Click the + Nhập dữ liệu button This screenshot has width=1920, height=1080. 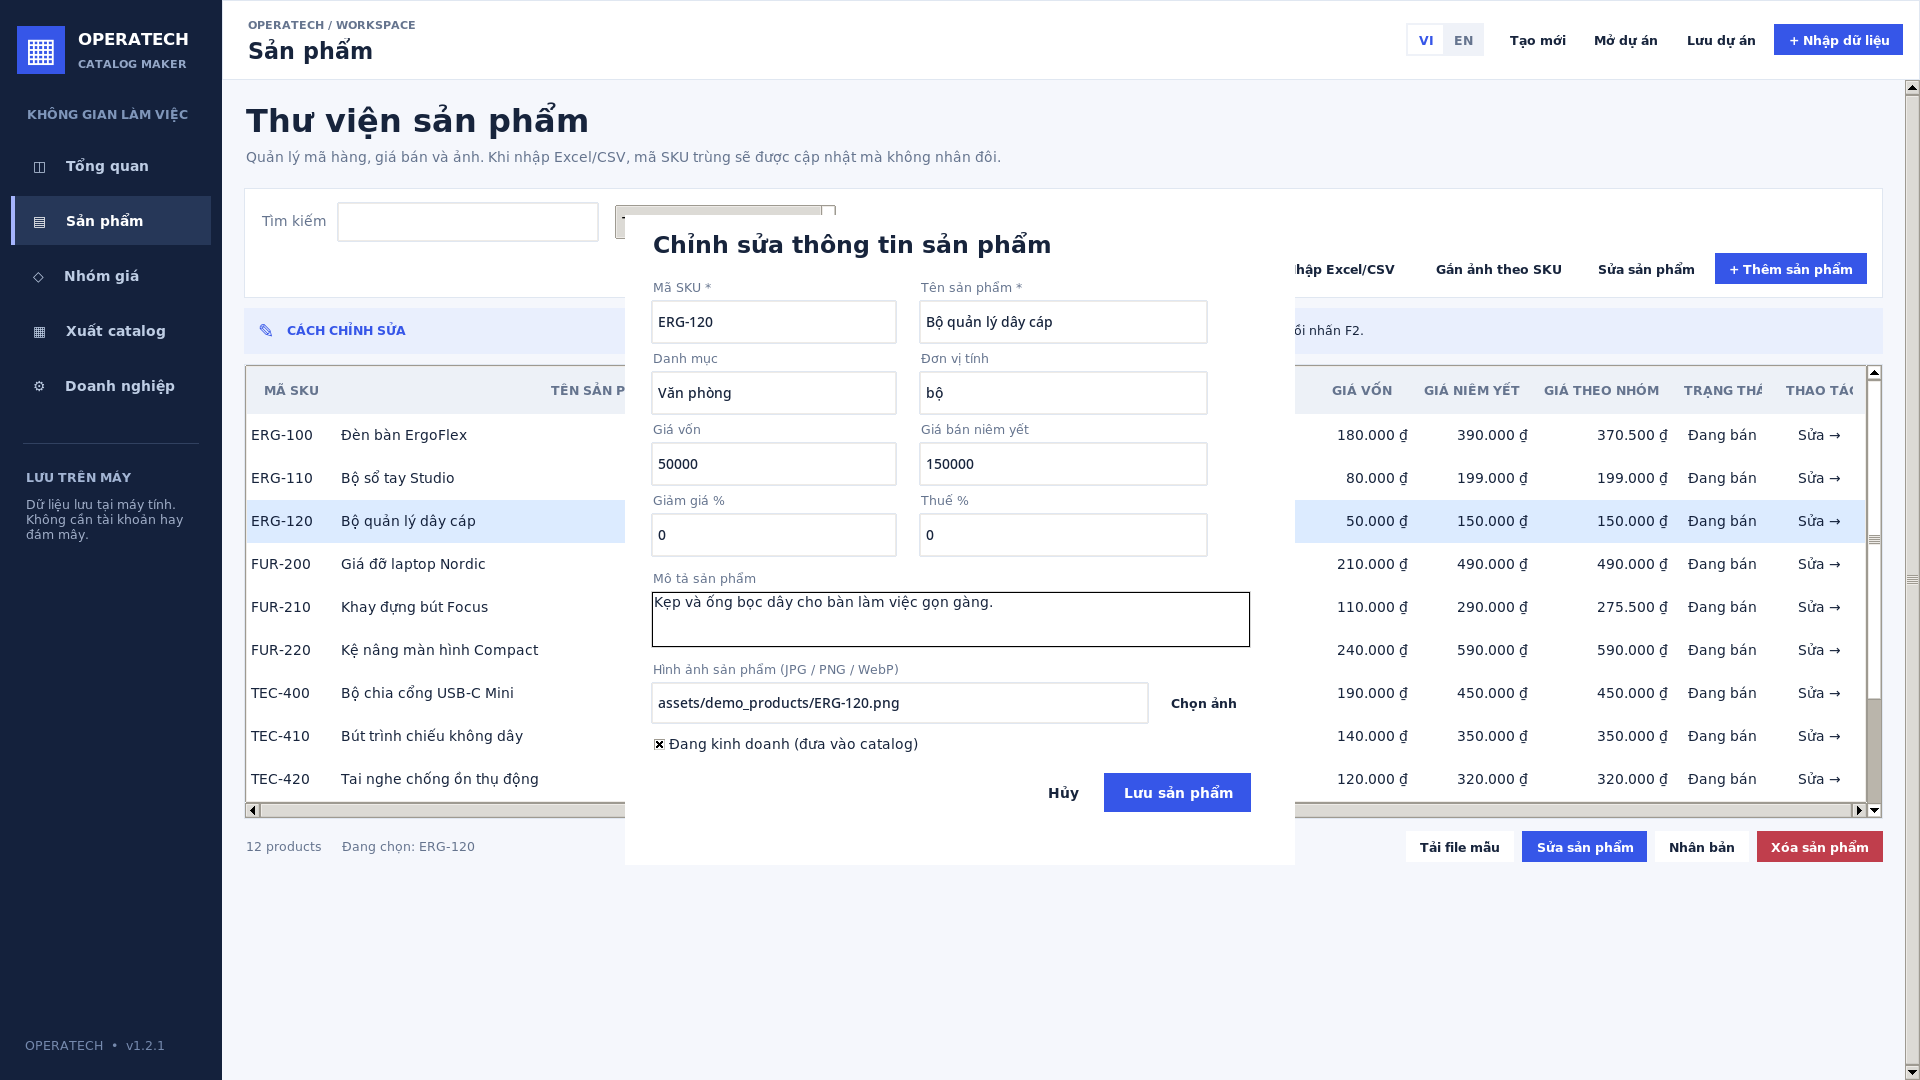tap(1838, 40)
